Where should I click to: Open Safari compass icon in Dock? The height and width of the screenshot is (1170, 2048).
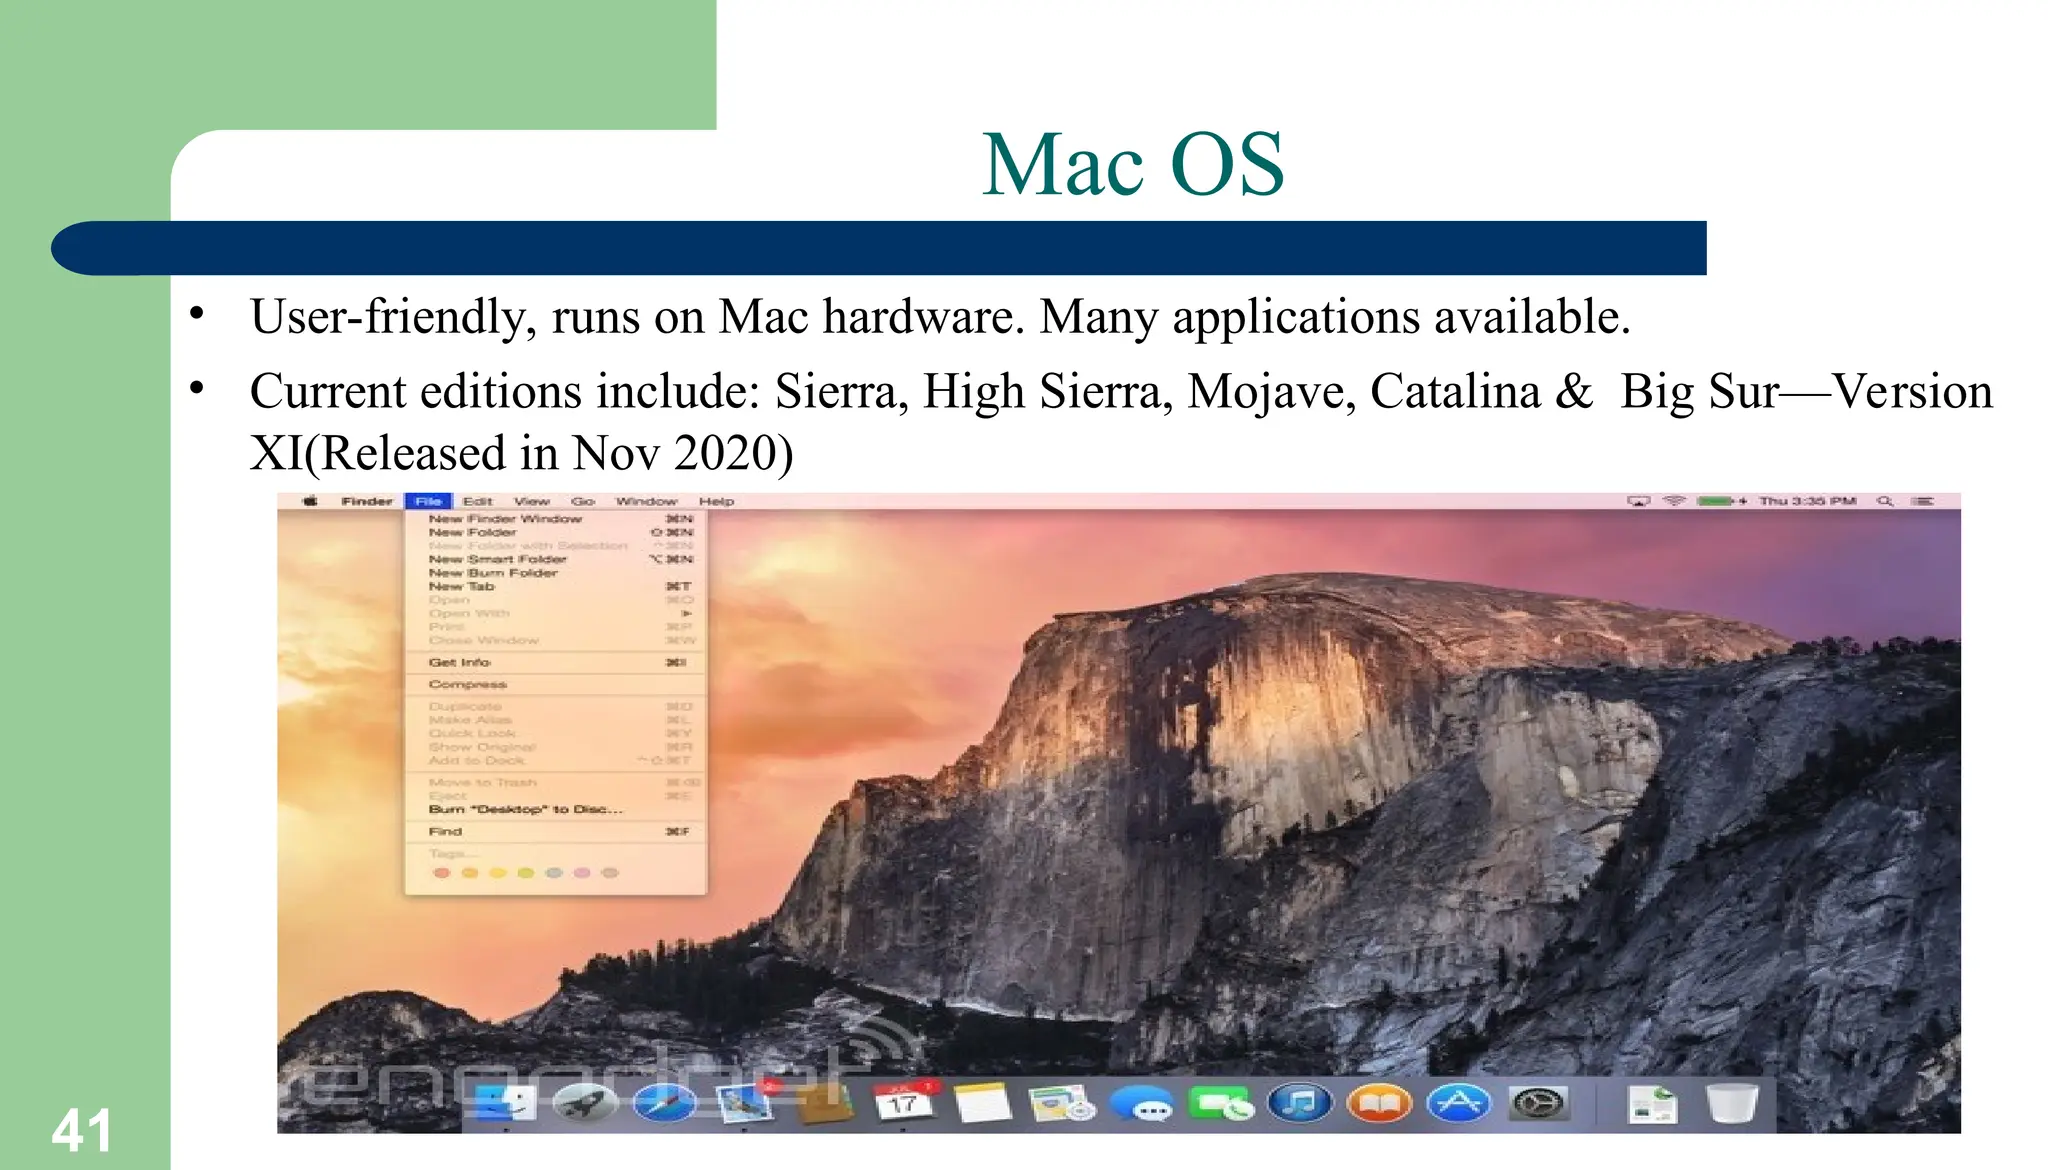coord(665,1104)
